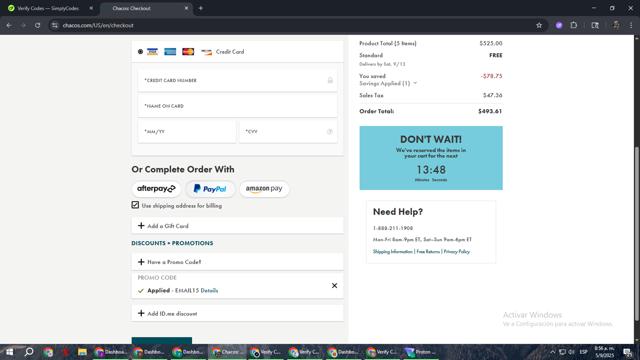Focus the Credit Card Number field
Screen dimensions: 640x360
pyautogui.click(x=238, y=80)
